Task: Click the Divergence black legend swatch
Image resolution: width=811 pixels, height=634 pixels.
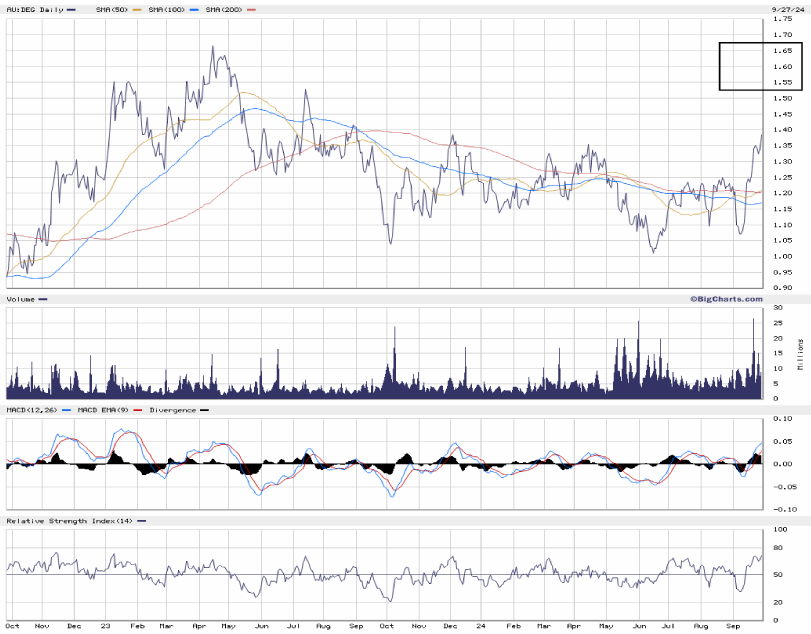Action: pyautogui.click(x=204, y=410)
